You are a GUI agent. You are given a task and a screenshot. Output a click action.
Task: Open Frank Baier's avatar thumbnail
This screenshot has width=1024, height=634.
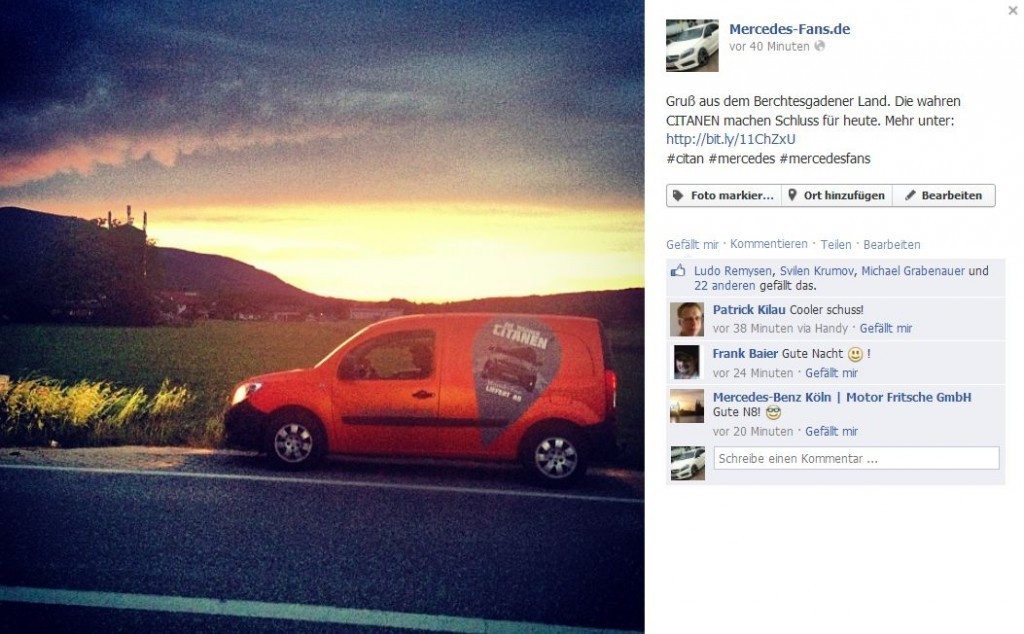coord(687,362)
